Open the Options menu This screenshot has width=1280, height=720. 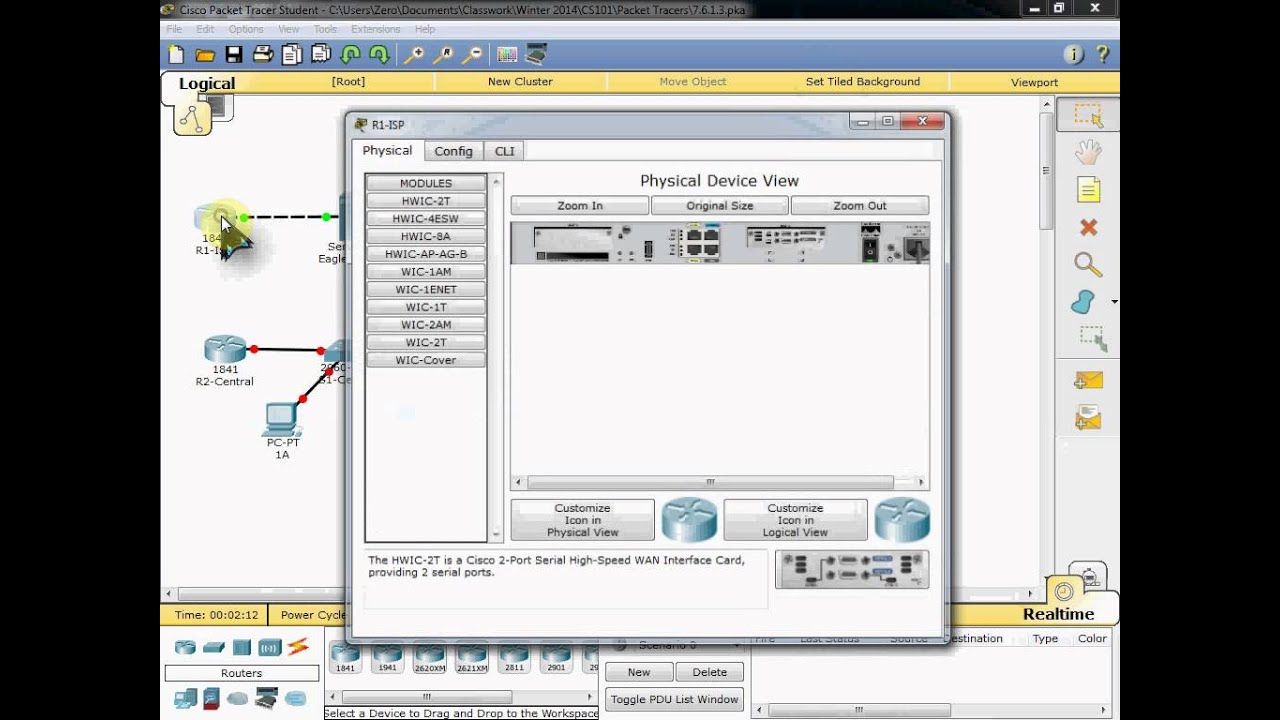click(246, 29)
